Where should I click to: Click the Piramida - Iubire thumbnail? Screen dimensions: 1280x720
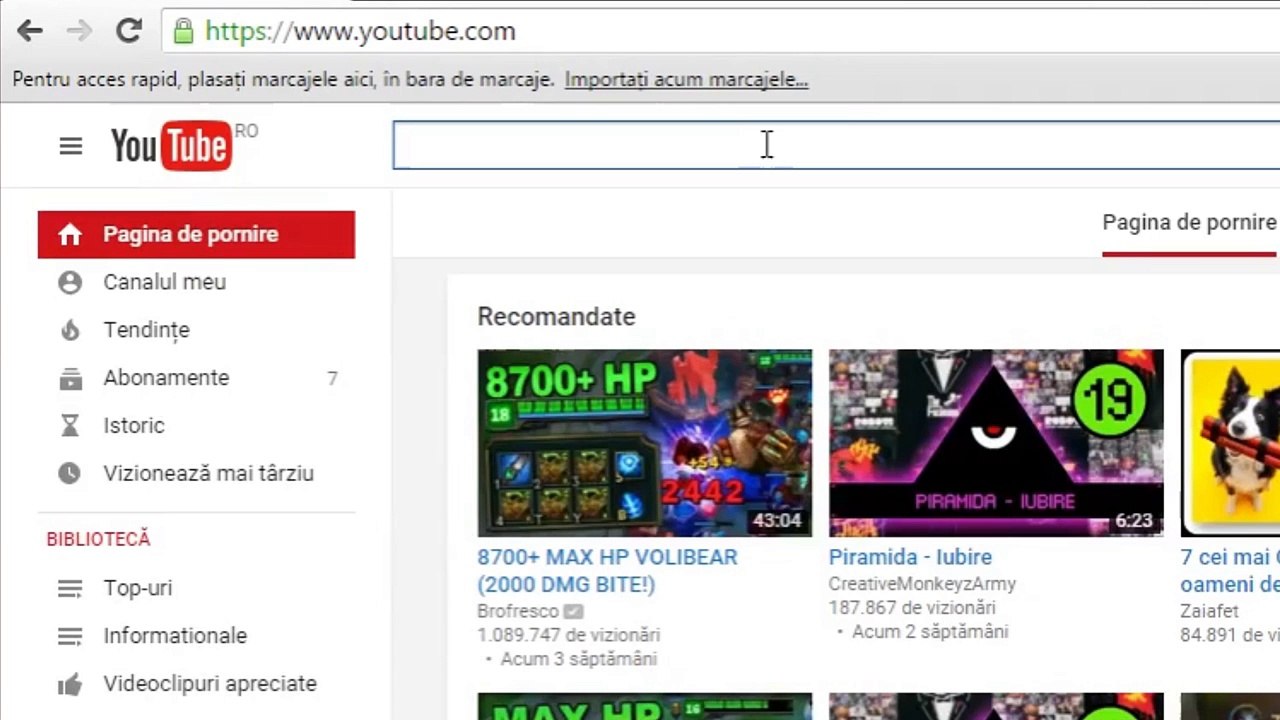pos(996,443)
